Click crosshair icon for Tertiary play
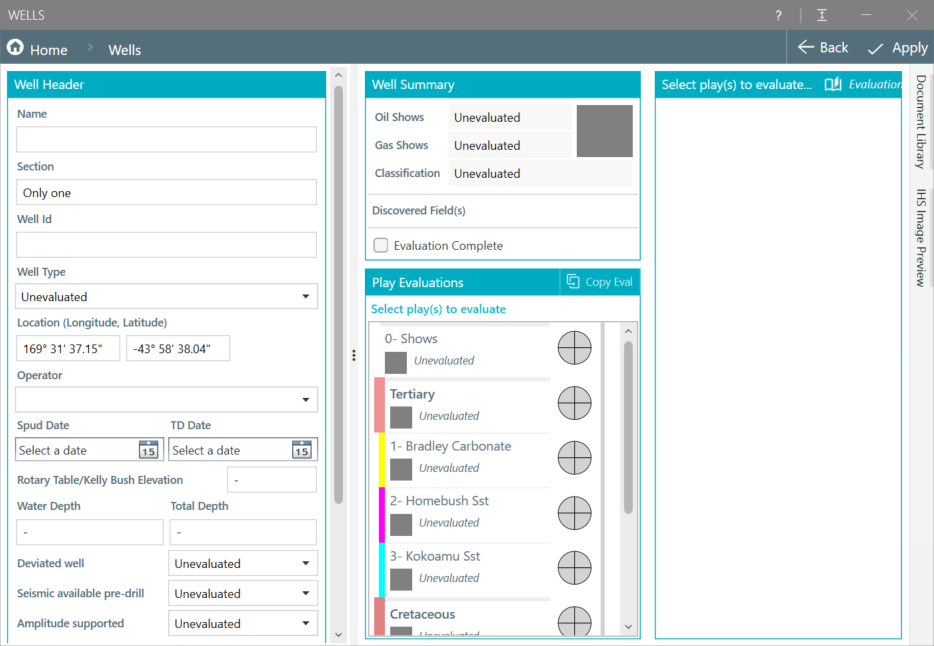The image size is (934, 646). tap(574, 403)
